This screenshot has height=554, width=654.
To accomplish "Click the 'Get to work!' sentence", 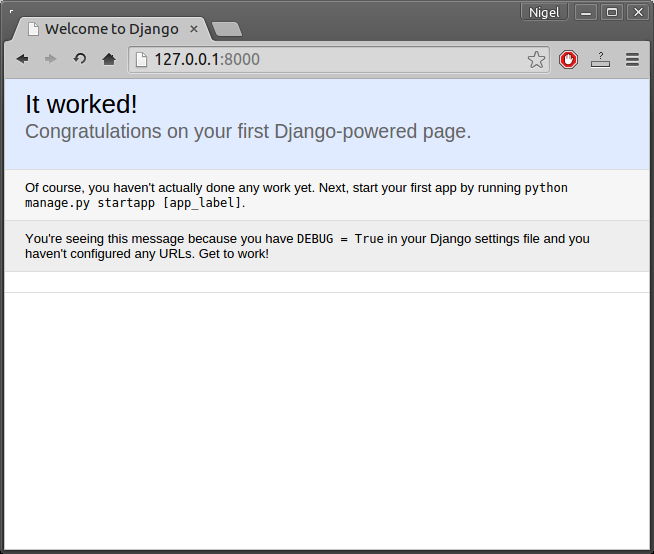I will pyautogui.click(x=234, y=254).
